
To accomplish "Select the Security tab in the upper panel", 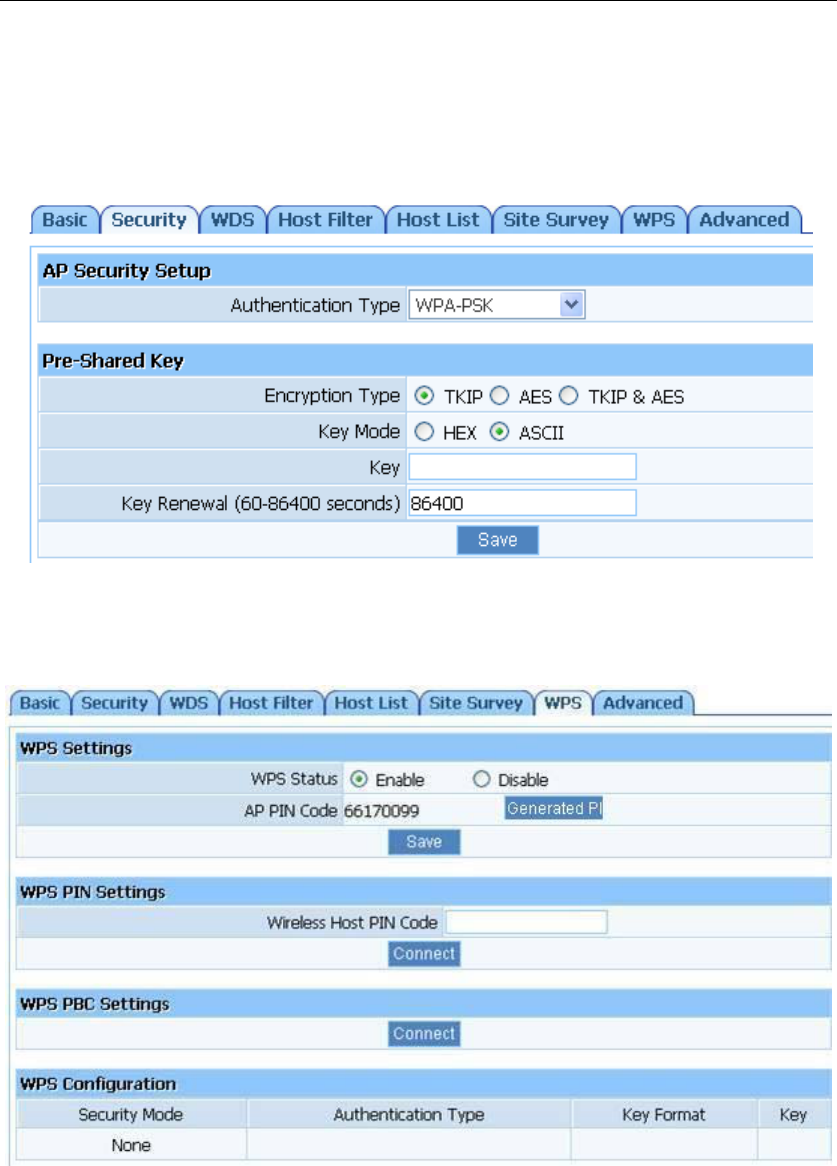I will (x=149, y=220).
